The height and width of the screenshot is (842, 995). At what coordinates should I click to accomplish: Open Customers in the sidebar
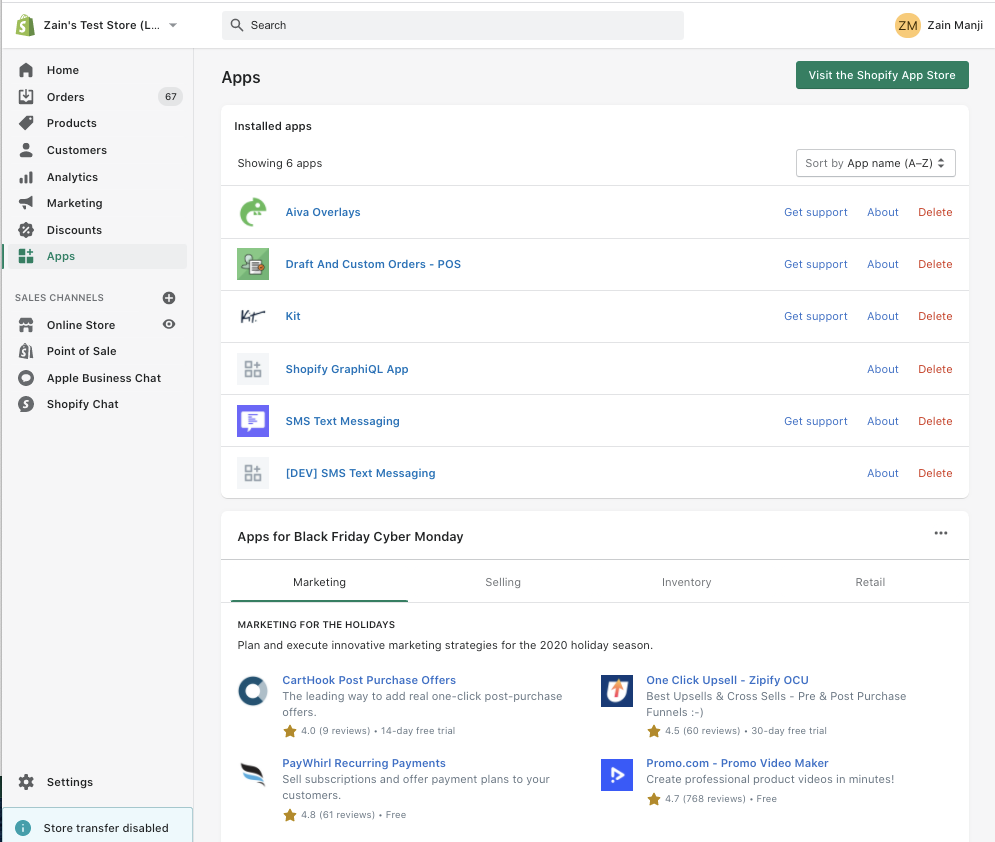(77, 150)
